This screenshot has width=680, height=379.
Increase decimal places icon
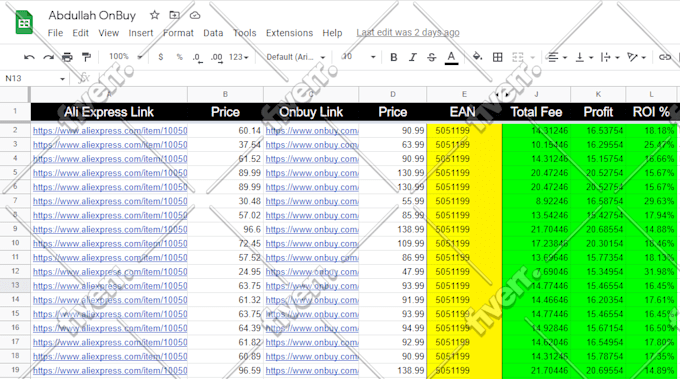point(217,57)
